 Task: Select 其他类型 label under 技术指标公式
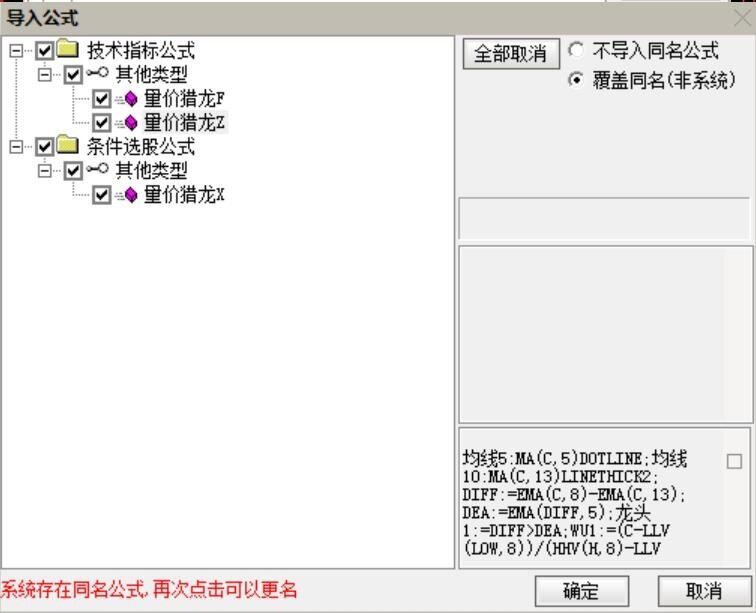pyautogui.click(x=151, y=75)
